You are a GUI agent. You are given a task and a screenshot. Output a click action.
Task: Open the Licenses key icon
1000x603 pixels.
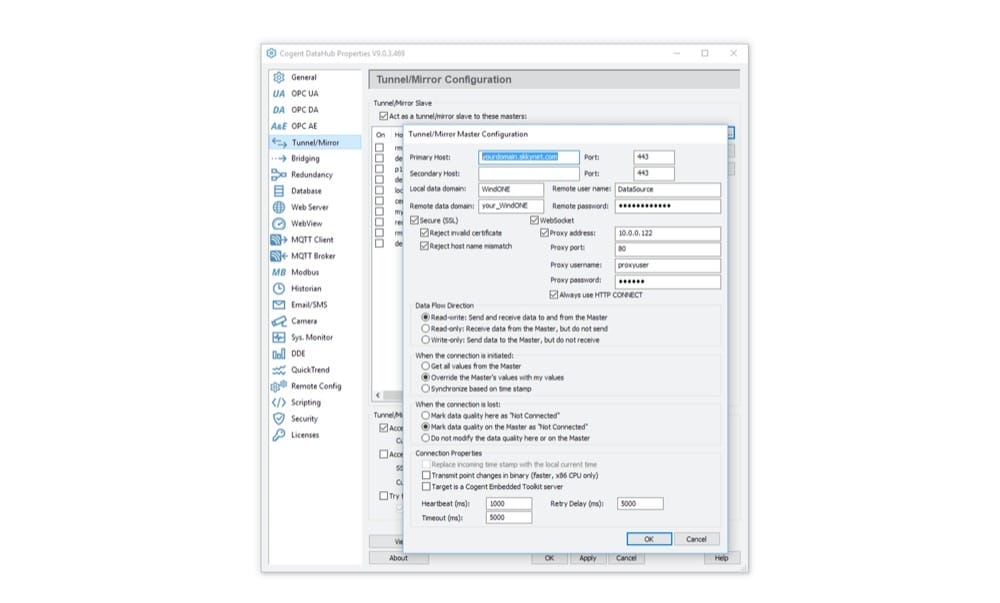tap(279, 435)
